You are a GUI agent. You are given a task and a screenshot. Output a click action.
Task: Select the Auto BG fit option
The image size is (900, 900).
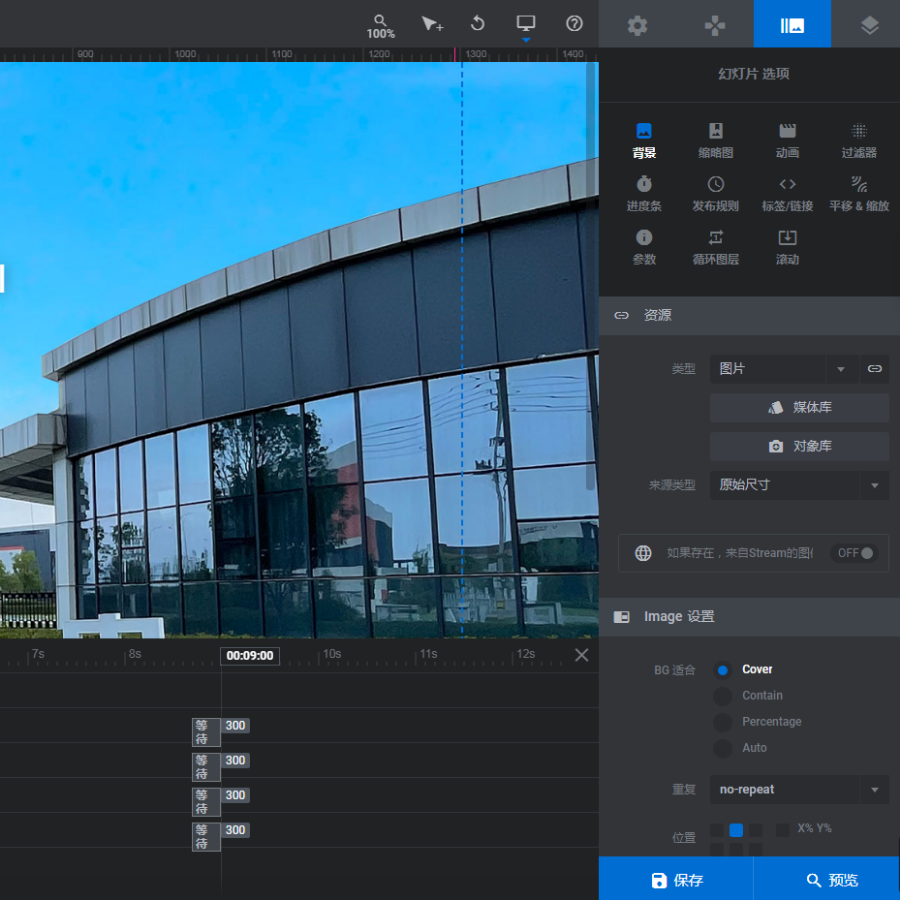[x=723, y=748]
